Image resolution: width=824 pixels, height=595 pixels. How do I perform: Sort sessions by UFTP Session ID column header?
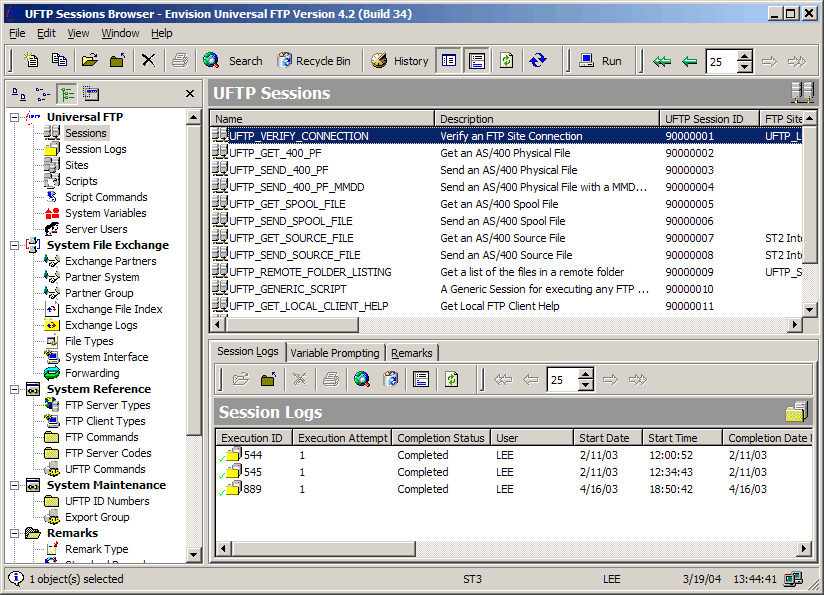[709, 119]
